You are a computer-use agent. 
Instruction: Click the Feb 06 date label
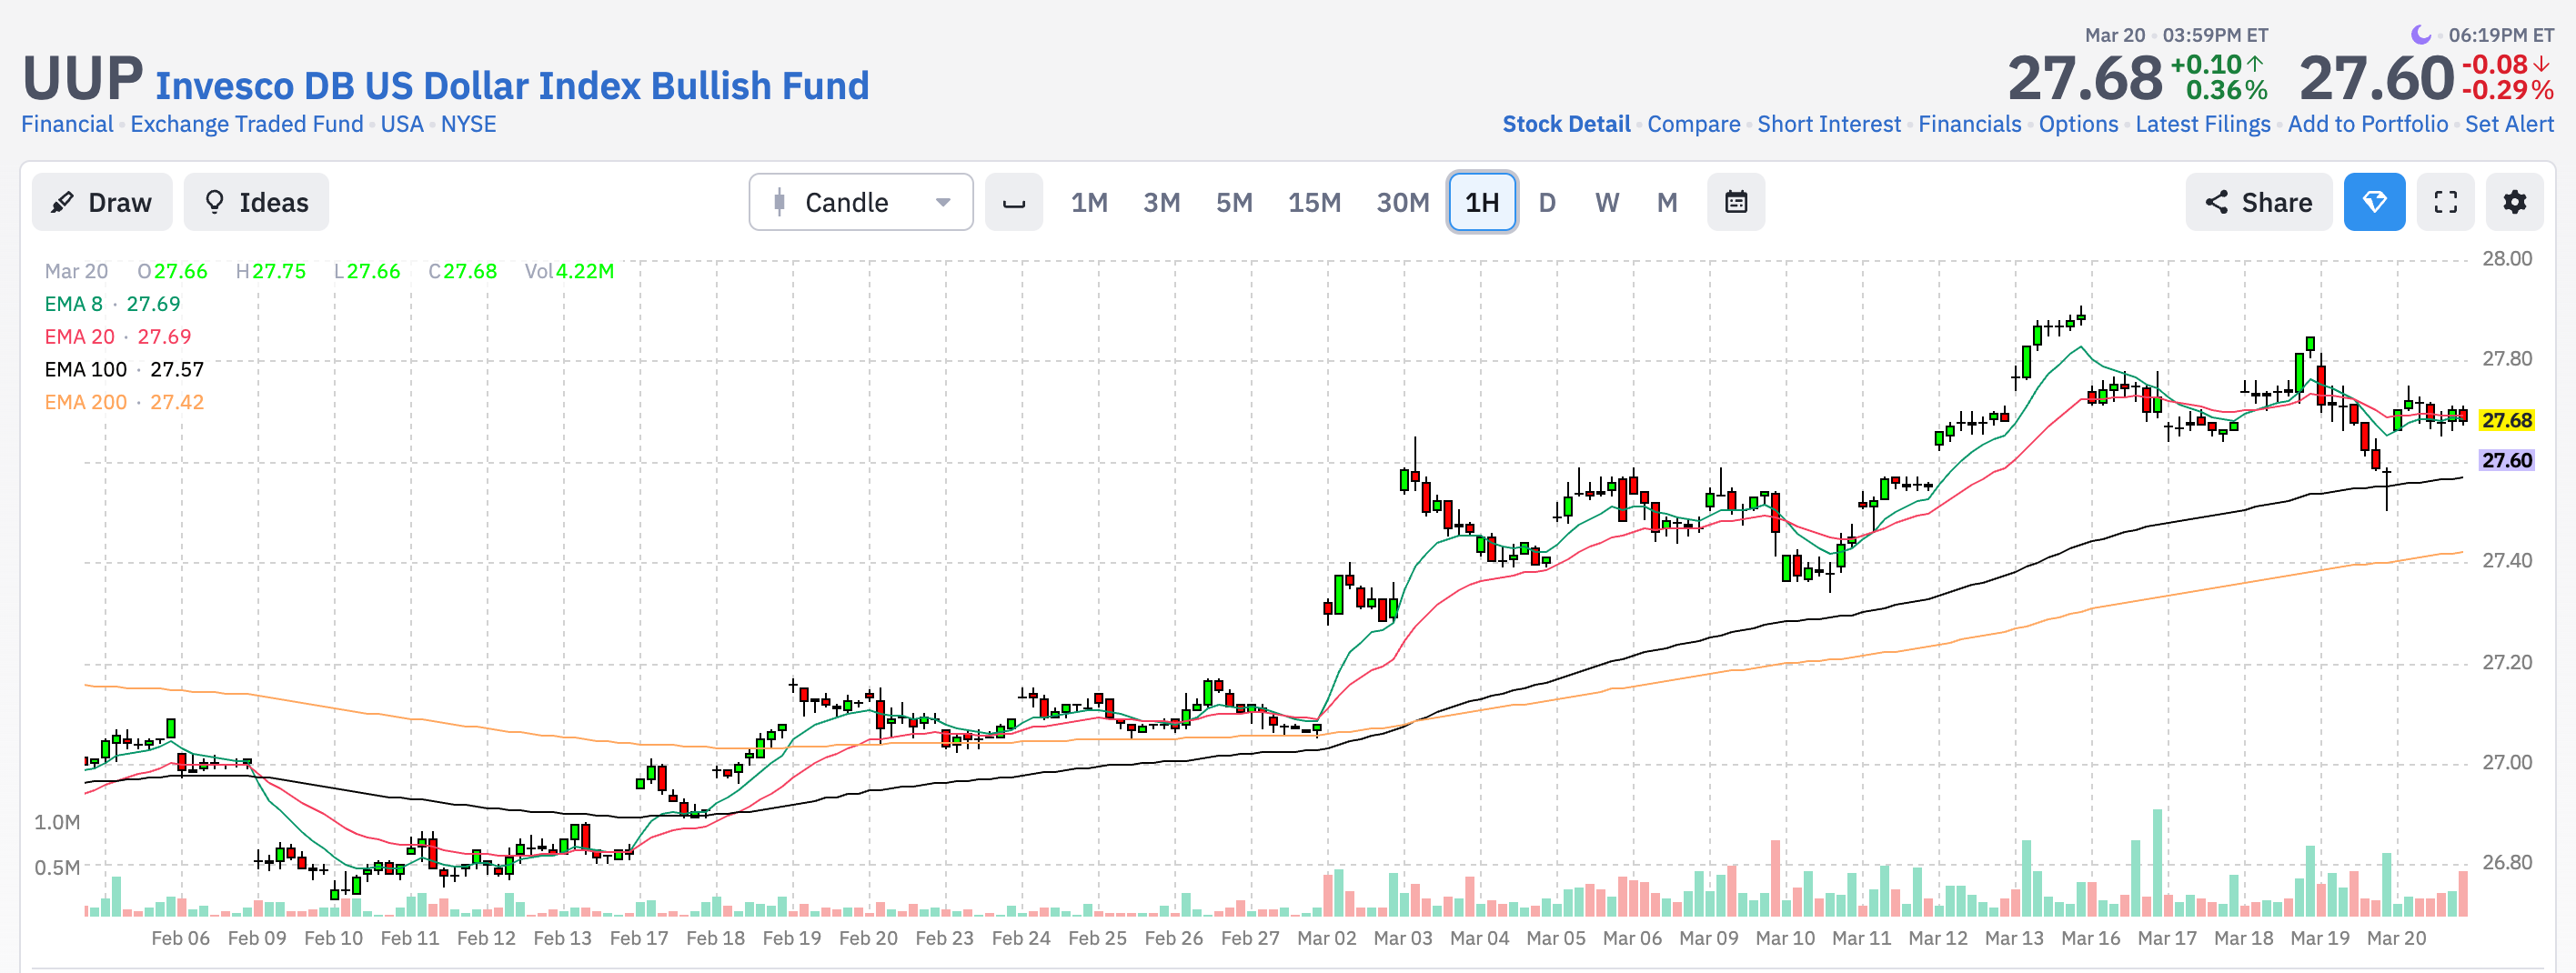coord(180,938)
